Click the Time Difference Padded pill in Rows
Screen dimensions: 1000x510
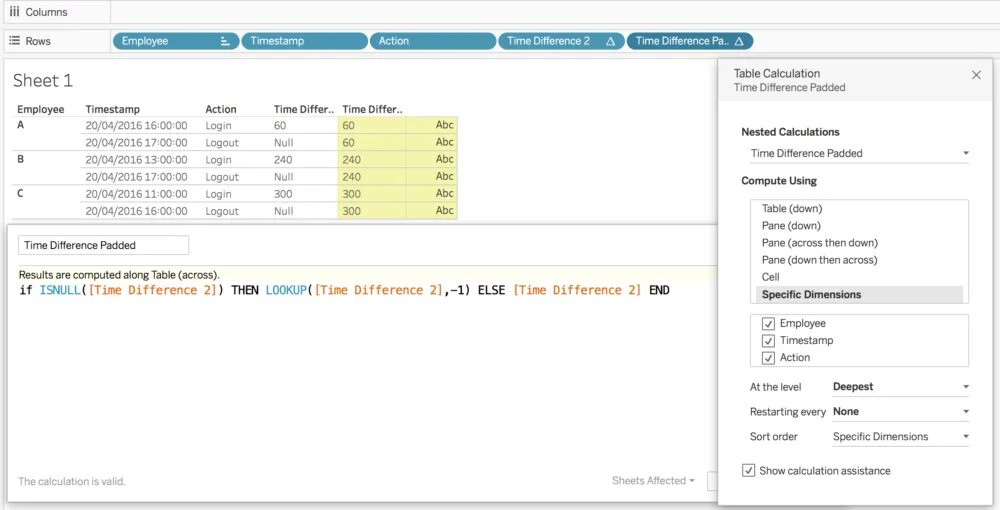tap(689, 41)
